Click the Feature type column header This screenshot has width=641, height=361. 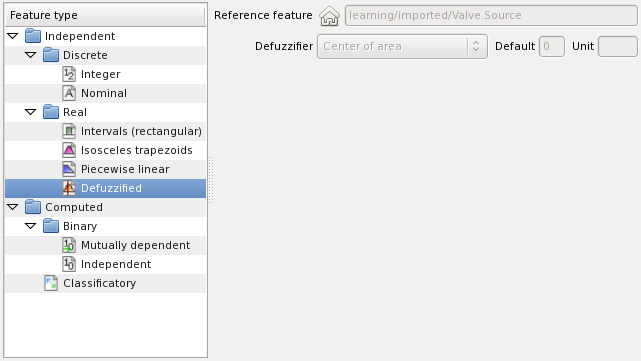coord(105,16)
